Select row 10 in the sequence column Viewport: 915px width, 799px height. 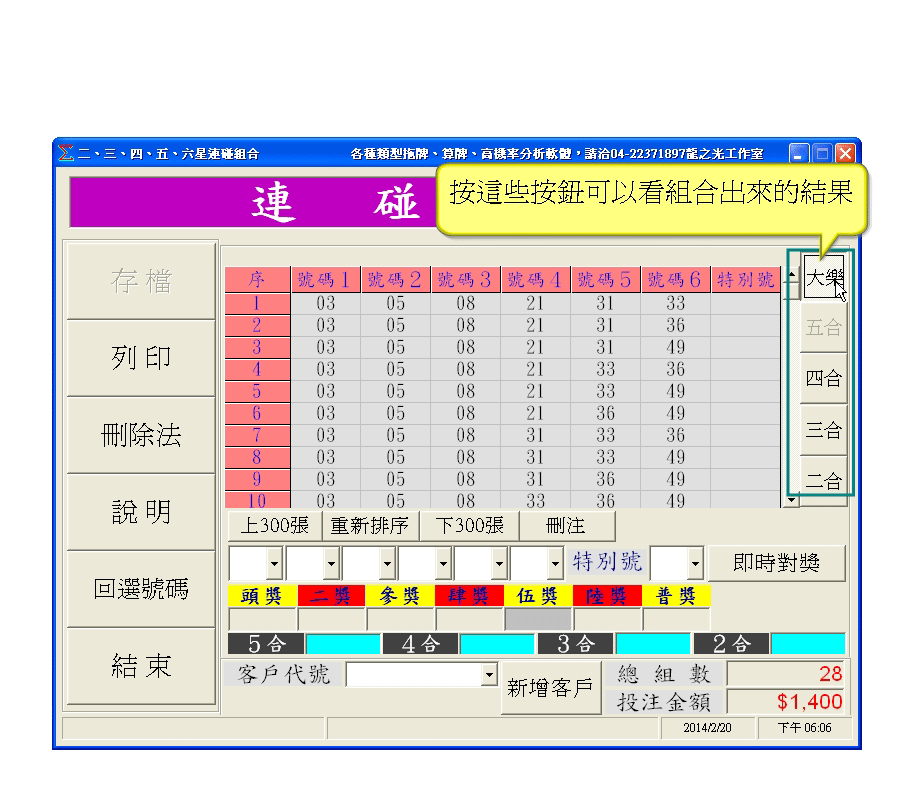click(257, 501)
